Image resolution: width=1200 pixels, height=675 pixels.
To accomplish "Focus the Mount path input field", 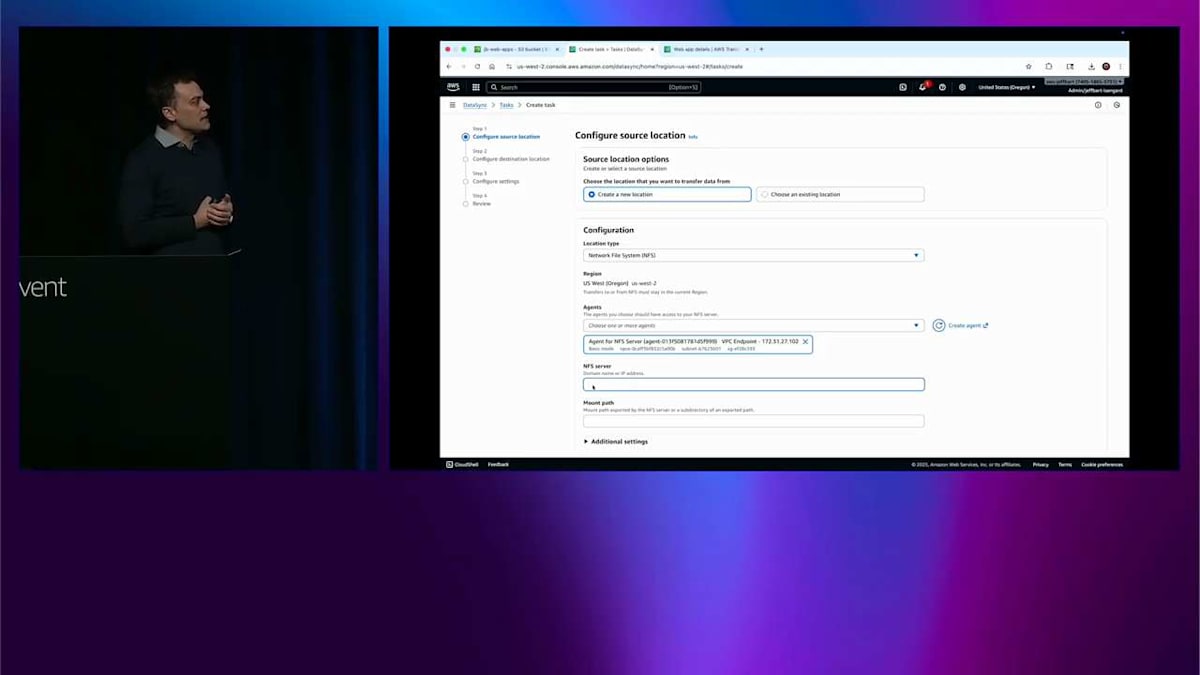I will pyautogui.click(x=753, y=422).
